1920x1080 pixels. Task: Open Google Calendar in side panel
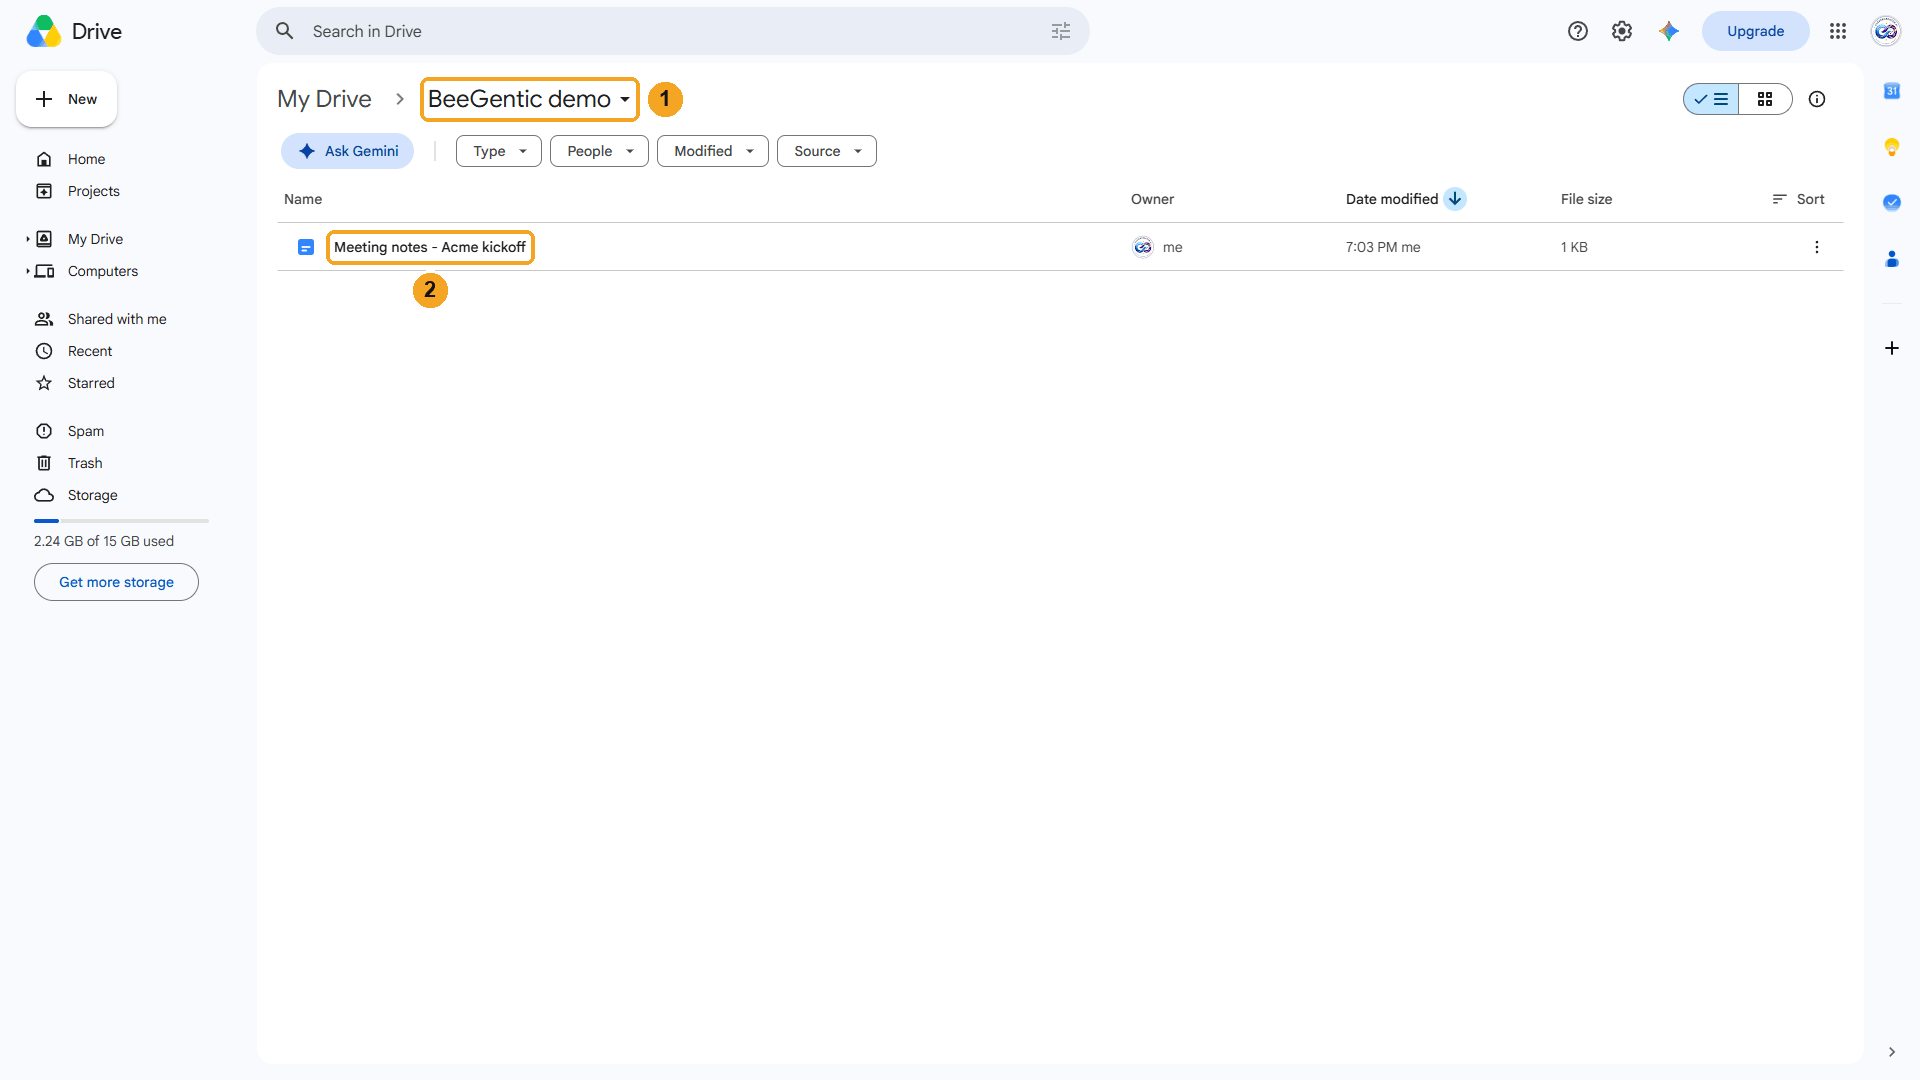(1892, 91)
